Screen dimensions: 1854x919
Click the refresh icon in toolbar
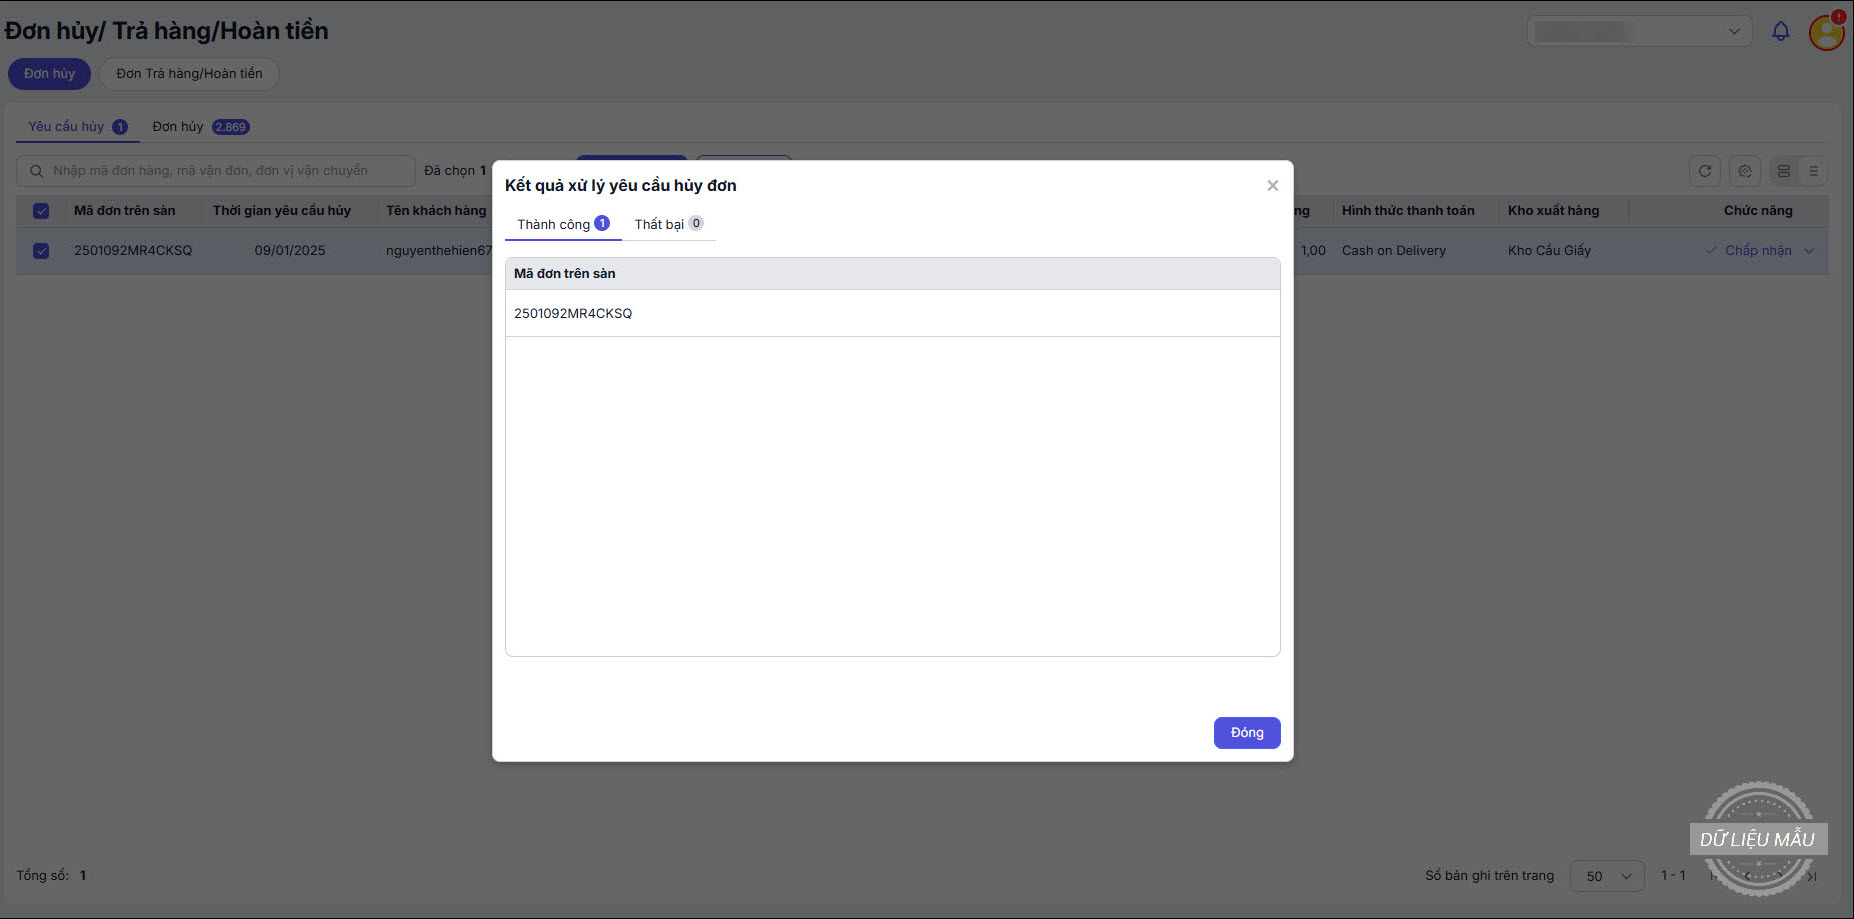[1705, 171]
